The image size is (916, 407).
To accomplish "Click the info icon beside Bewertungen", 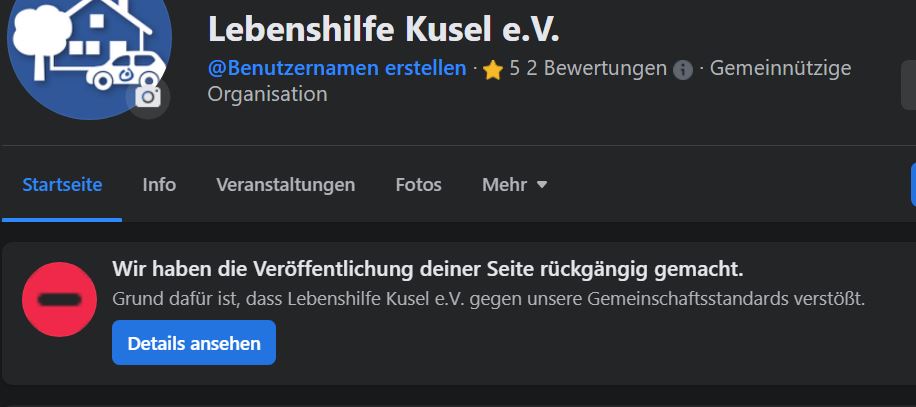I will 683,69.
